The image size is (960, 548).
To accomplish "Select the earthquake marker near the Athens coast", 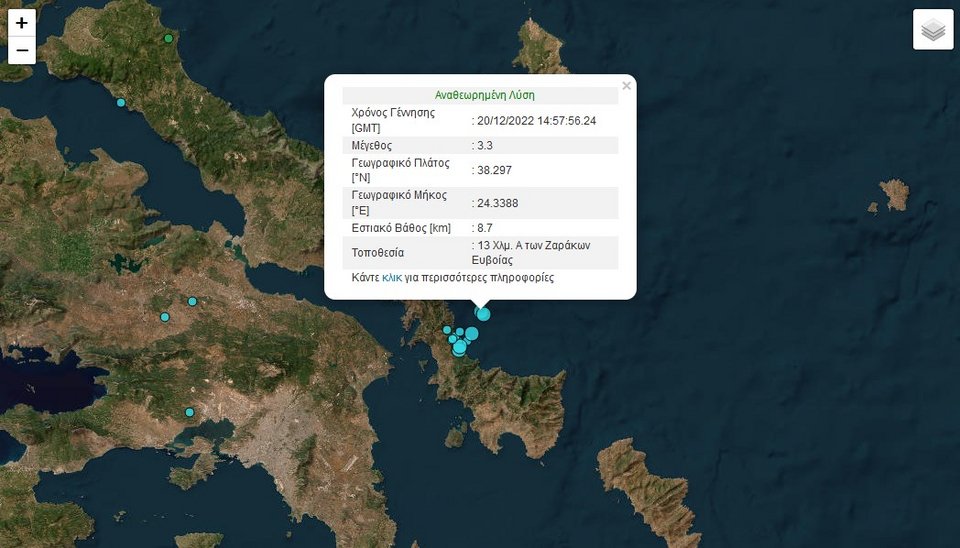I will click(190, 412).
